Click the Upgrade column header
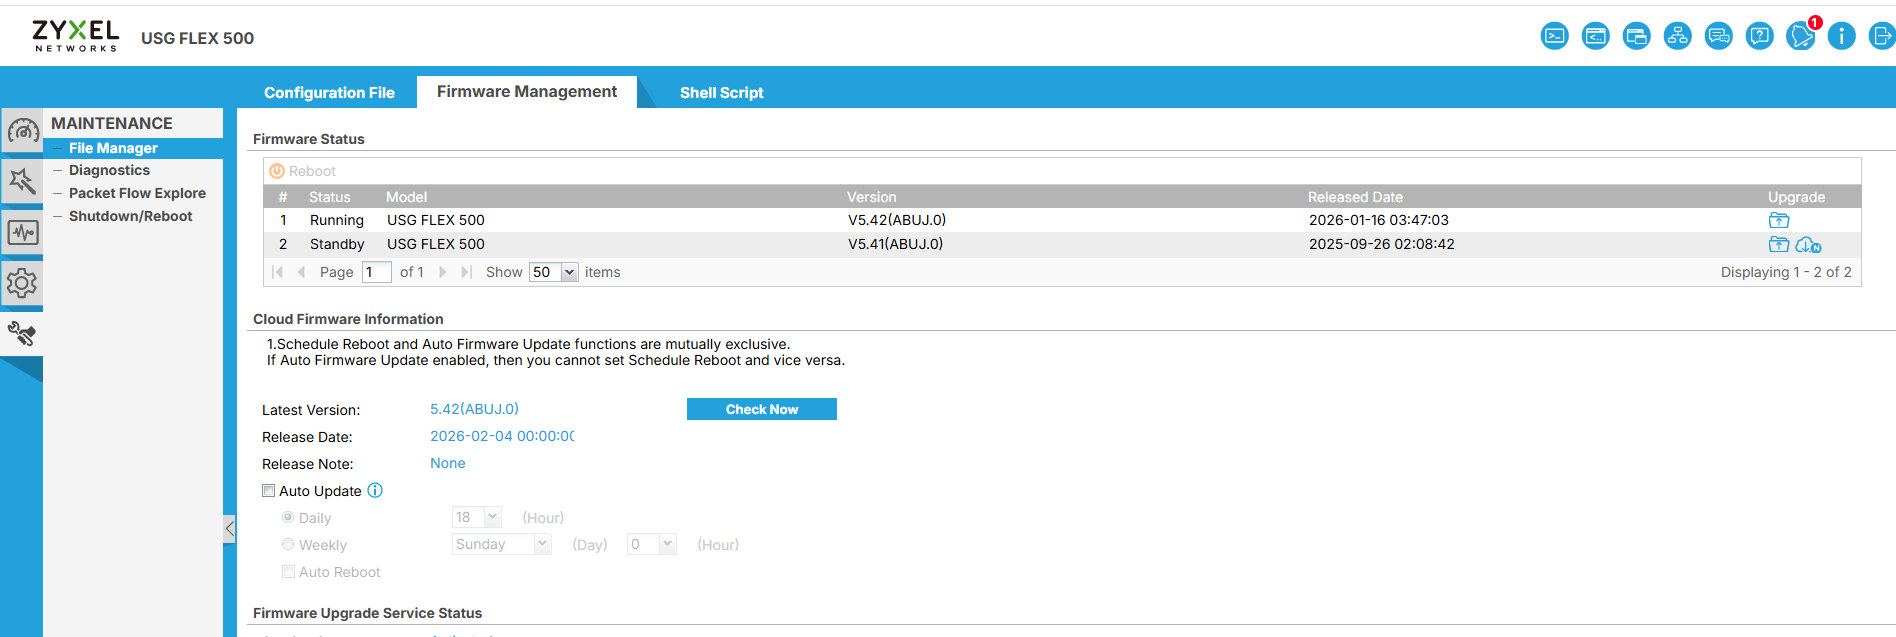 [1796, 197]
